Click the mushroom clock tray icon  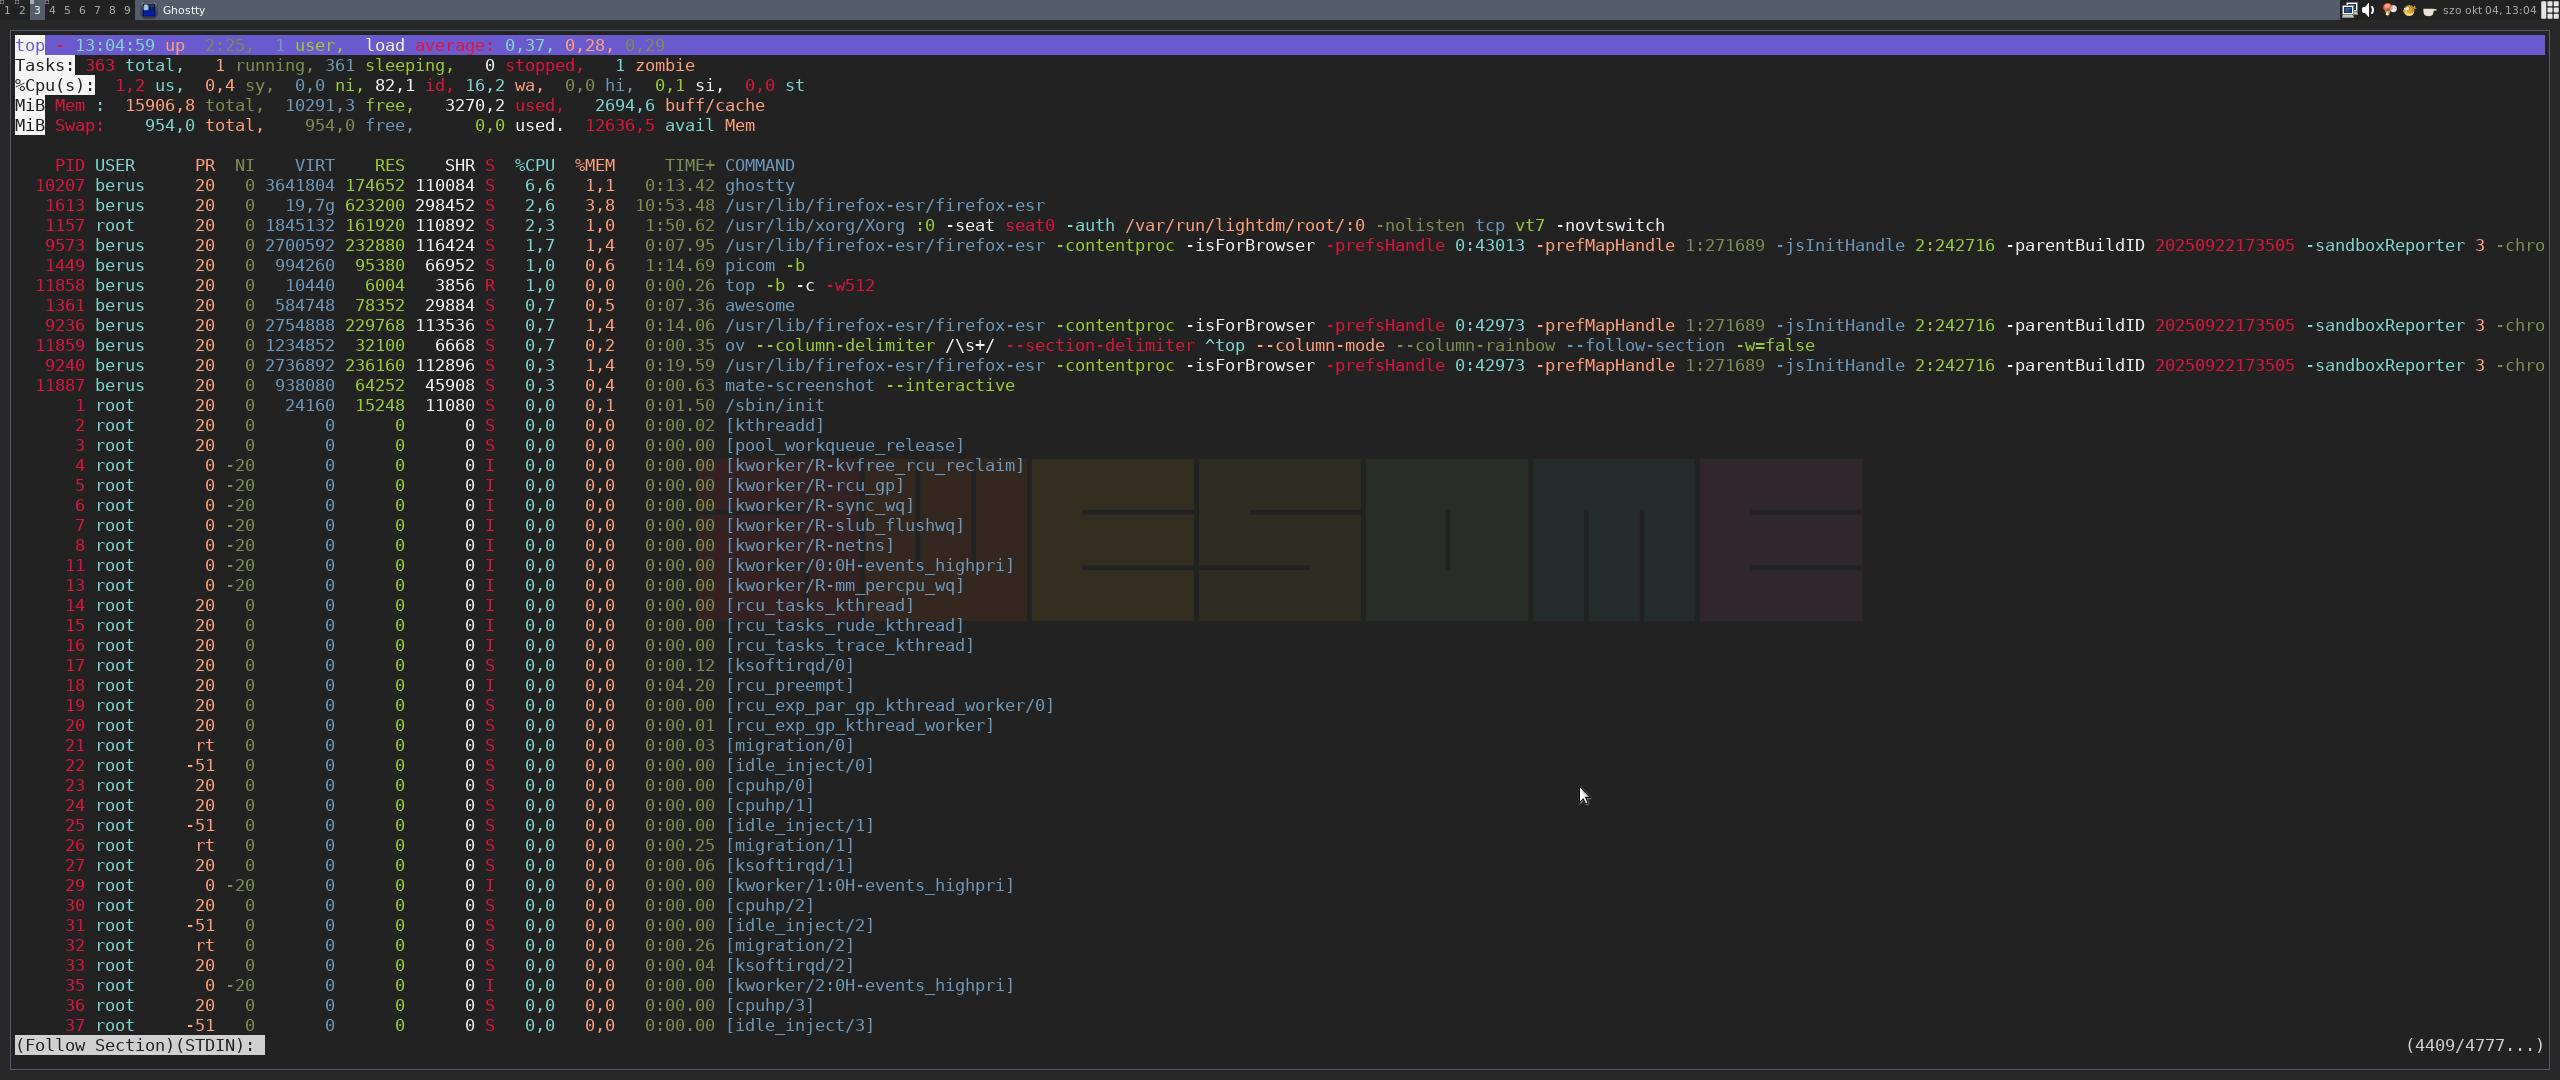2389,10
